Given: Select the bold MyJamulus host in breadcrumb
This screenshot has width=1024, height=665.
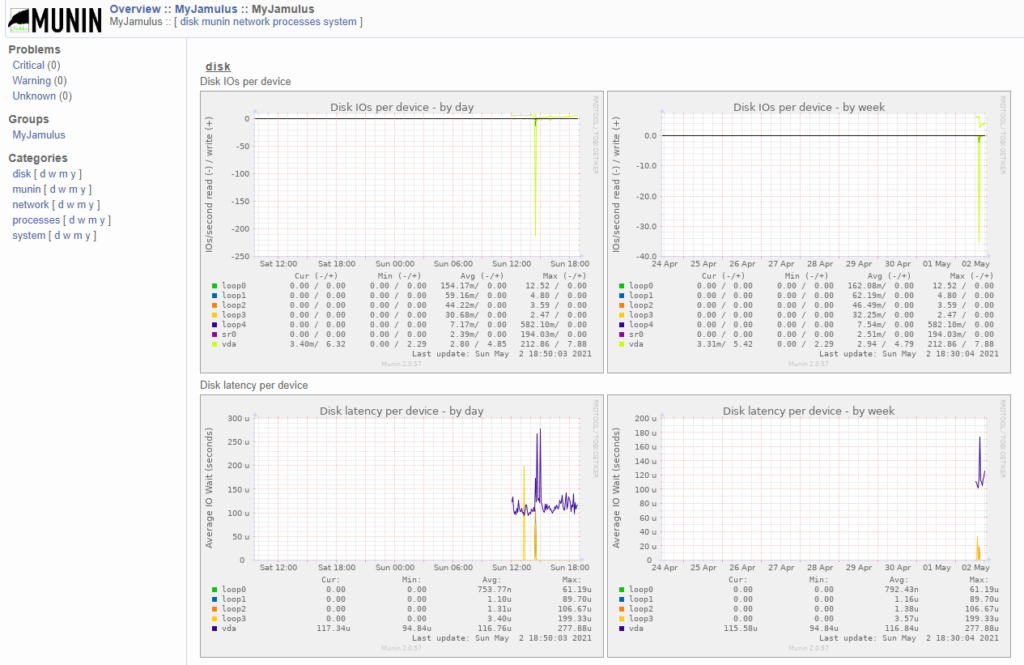Looking at the screenshot, I should [283, 9].
